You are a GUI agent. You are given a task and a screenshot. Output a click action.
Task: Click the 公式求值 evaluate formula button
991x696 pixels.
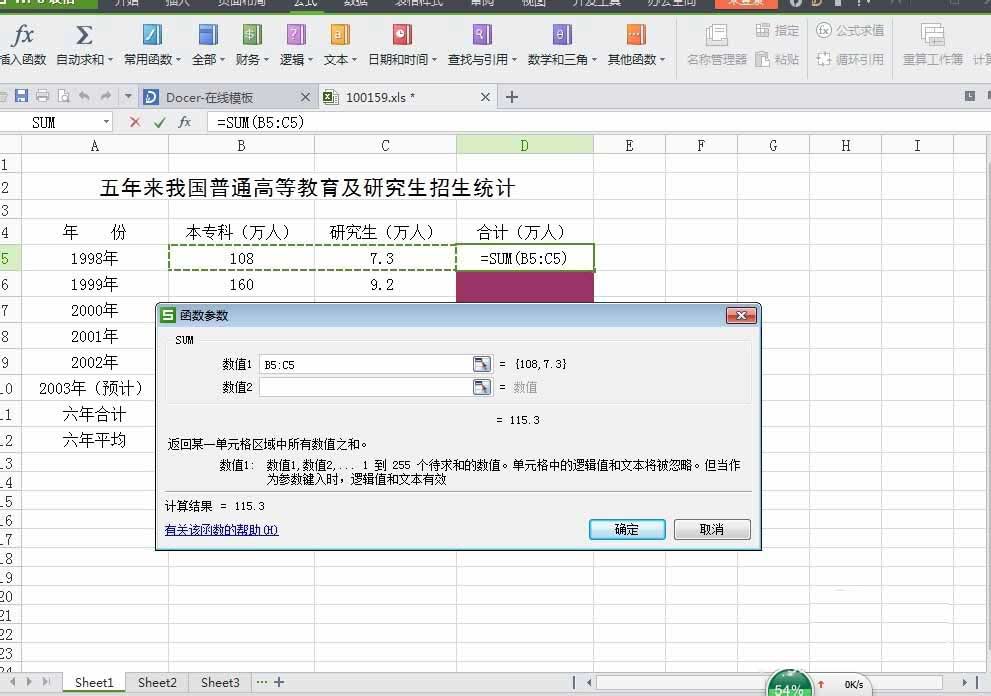coord(850,30)
